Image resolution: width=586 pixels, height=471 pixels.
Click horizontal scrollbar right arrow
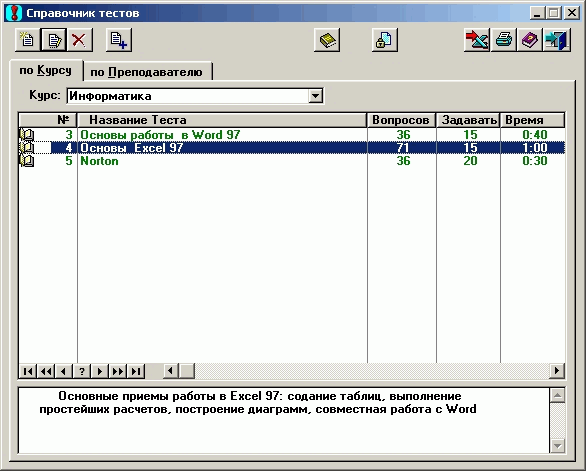point(557,371)
